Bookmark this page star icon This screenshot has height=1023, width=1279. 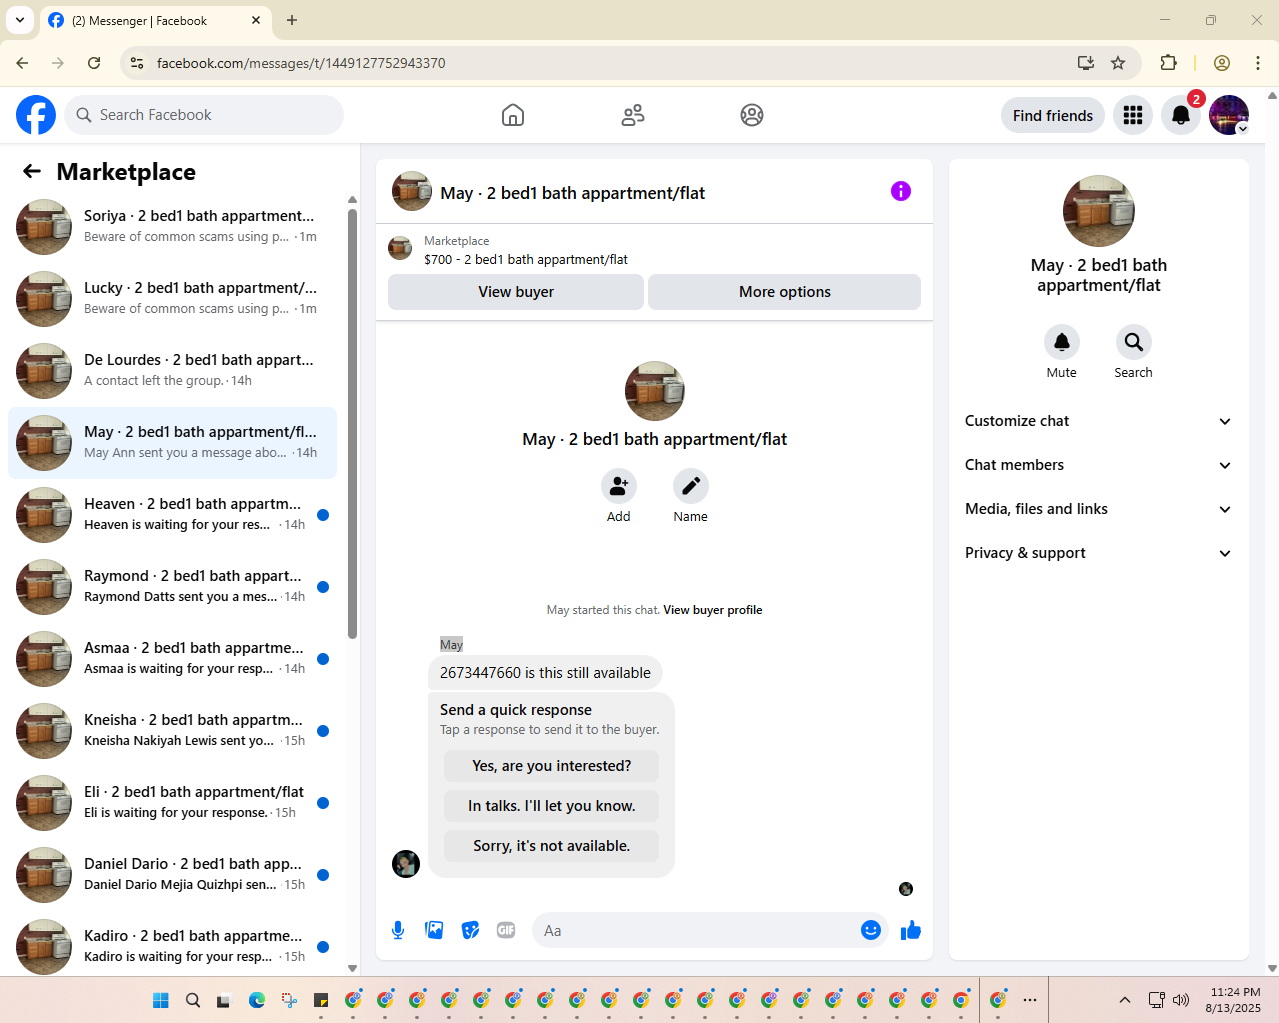[1118, 63]
